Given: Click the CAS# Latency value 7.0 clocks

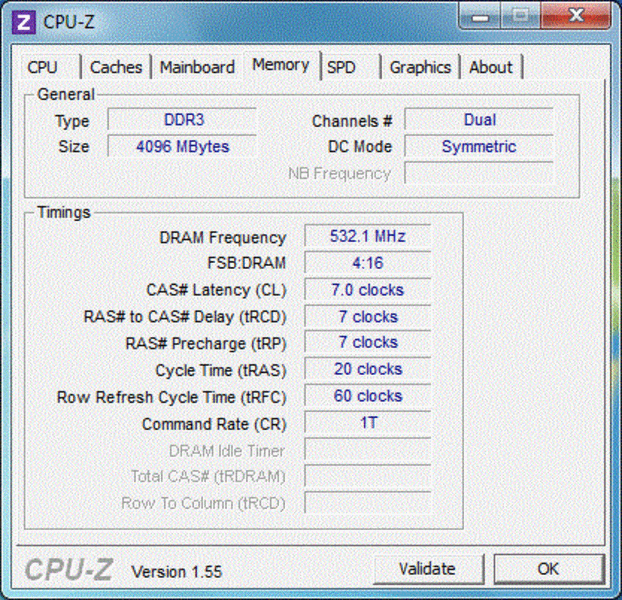Looking at the screenshot, I should tap(368, 290).
